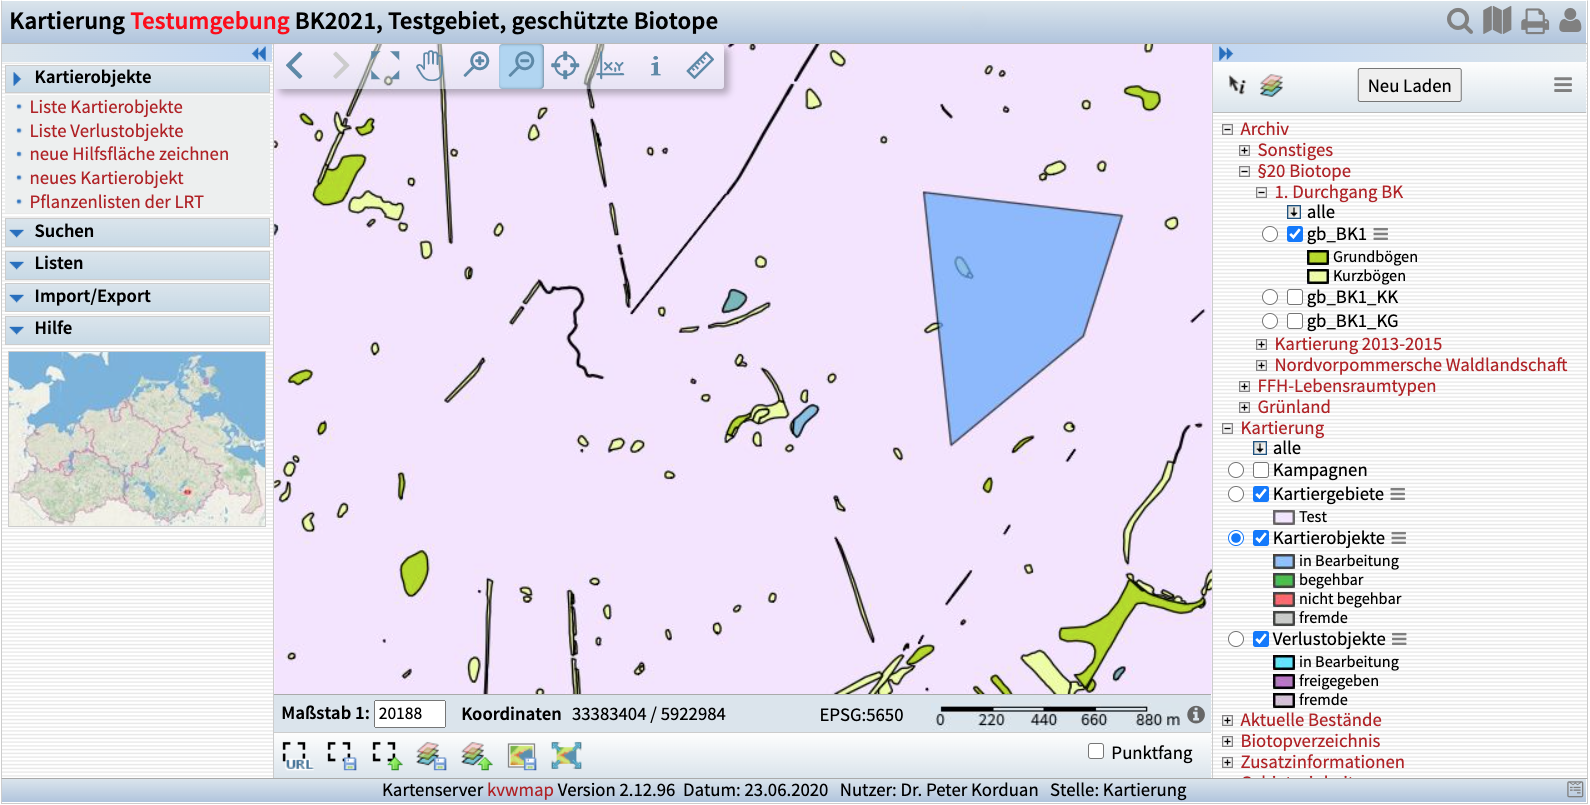Select the ruler measure distance tool
This screenshot has height=805, width=1590.
[x=700, y=66]
